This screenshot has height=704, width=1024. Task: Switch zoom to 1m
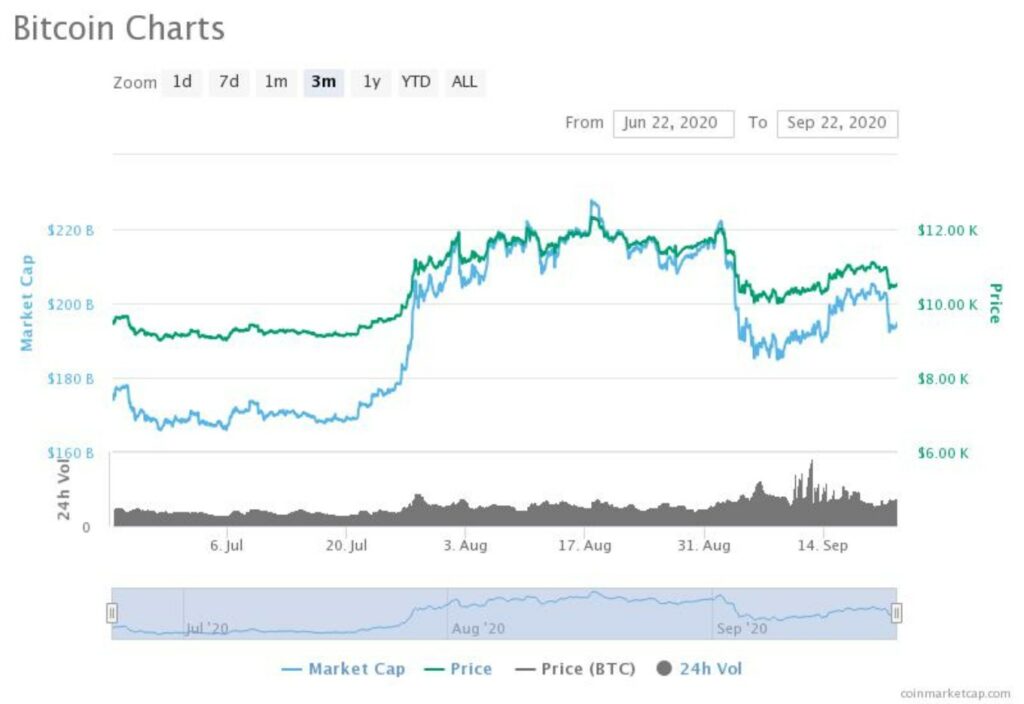tap(276, 82)
